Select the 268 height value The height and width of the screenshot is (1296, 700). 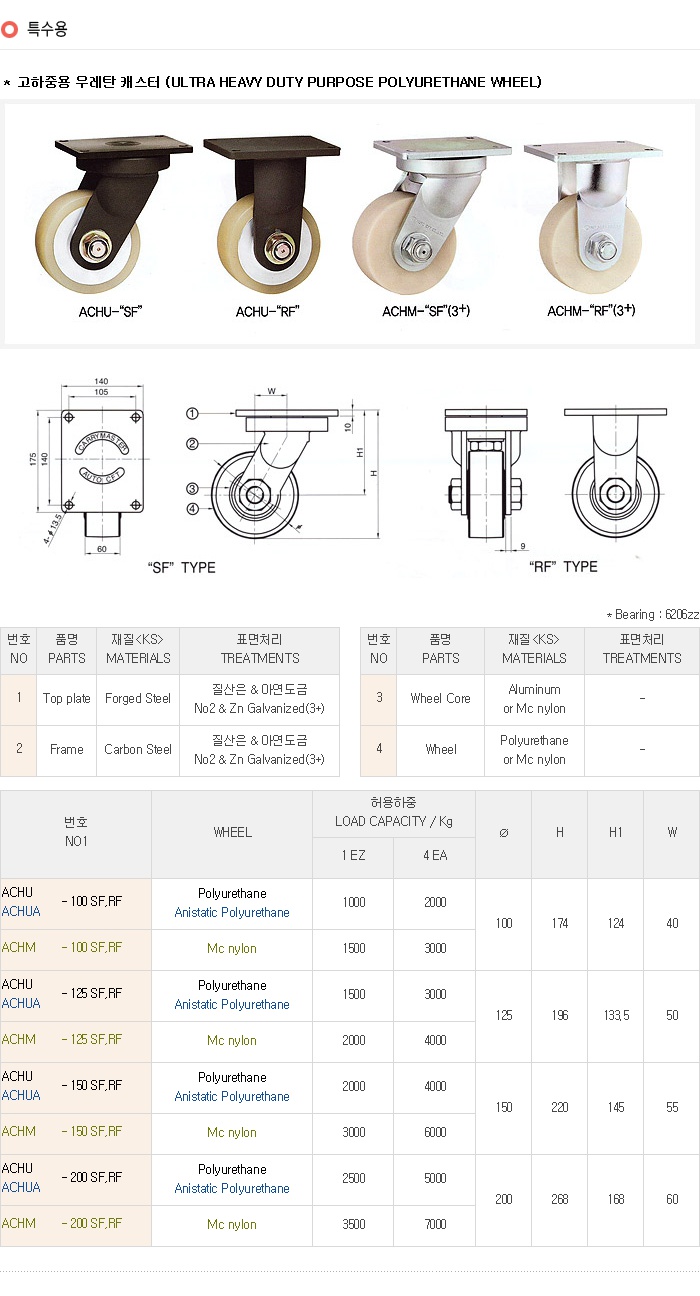click(560, 1200)
